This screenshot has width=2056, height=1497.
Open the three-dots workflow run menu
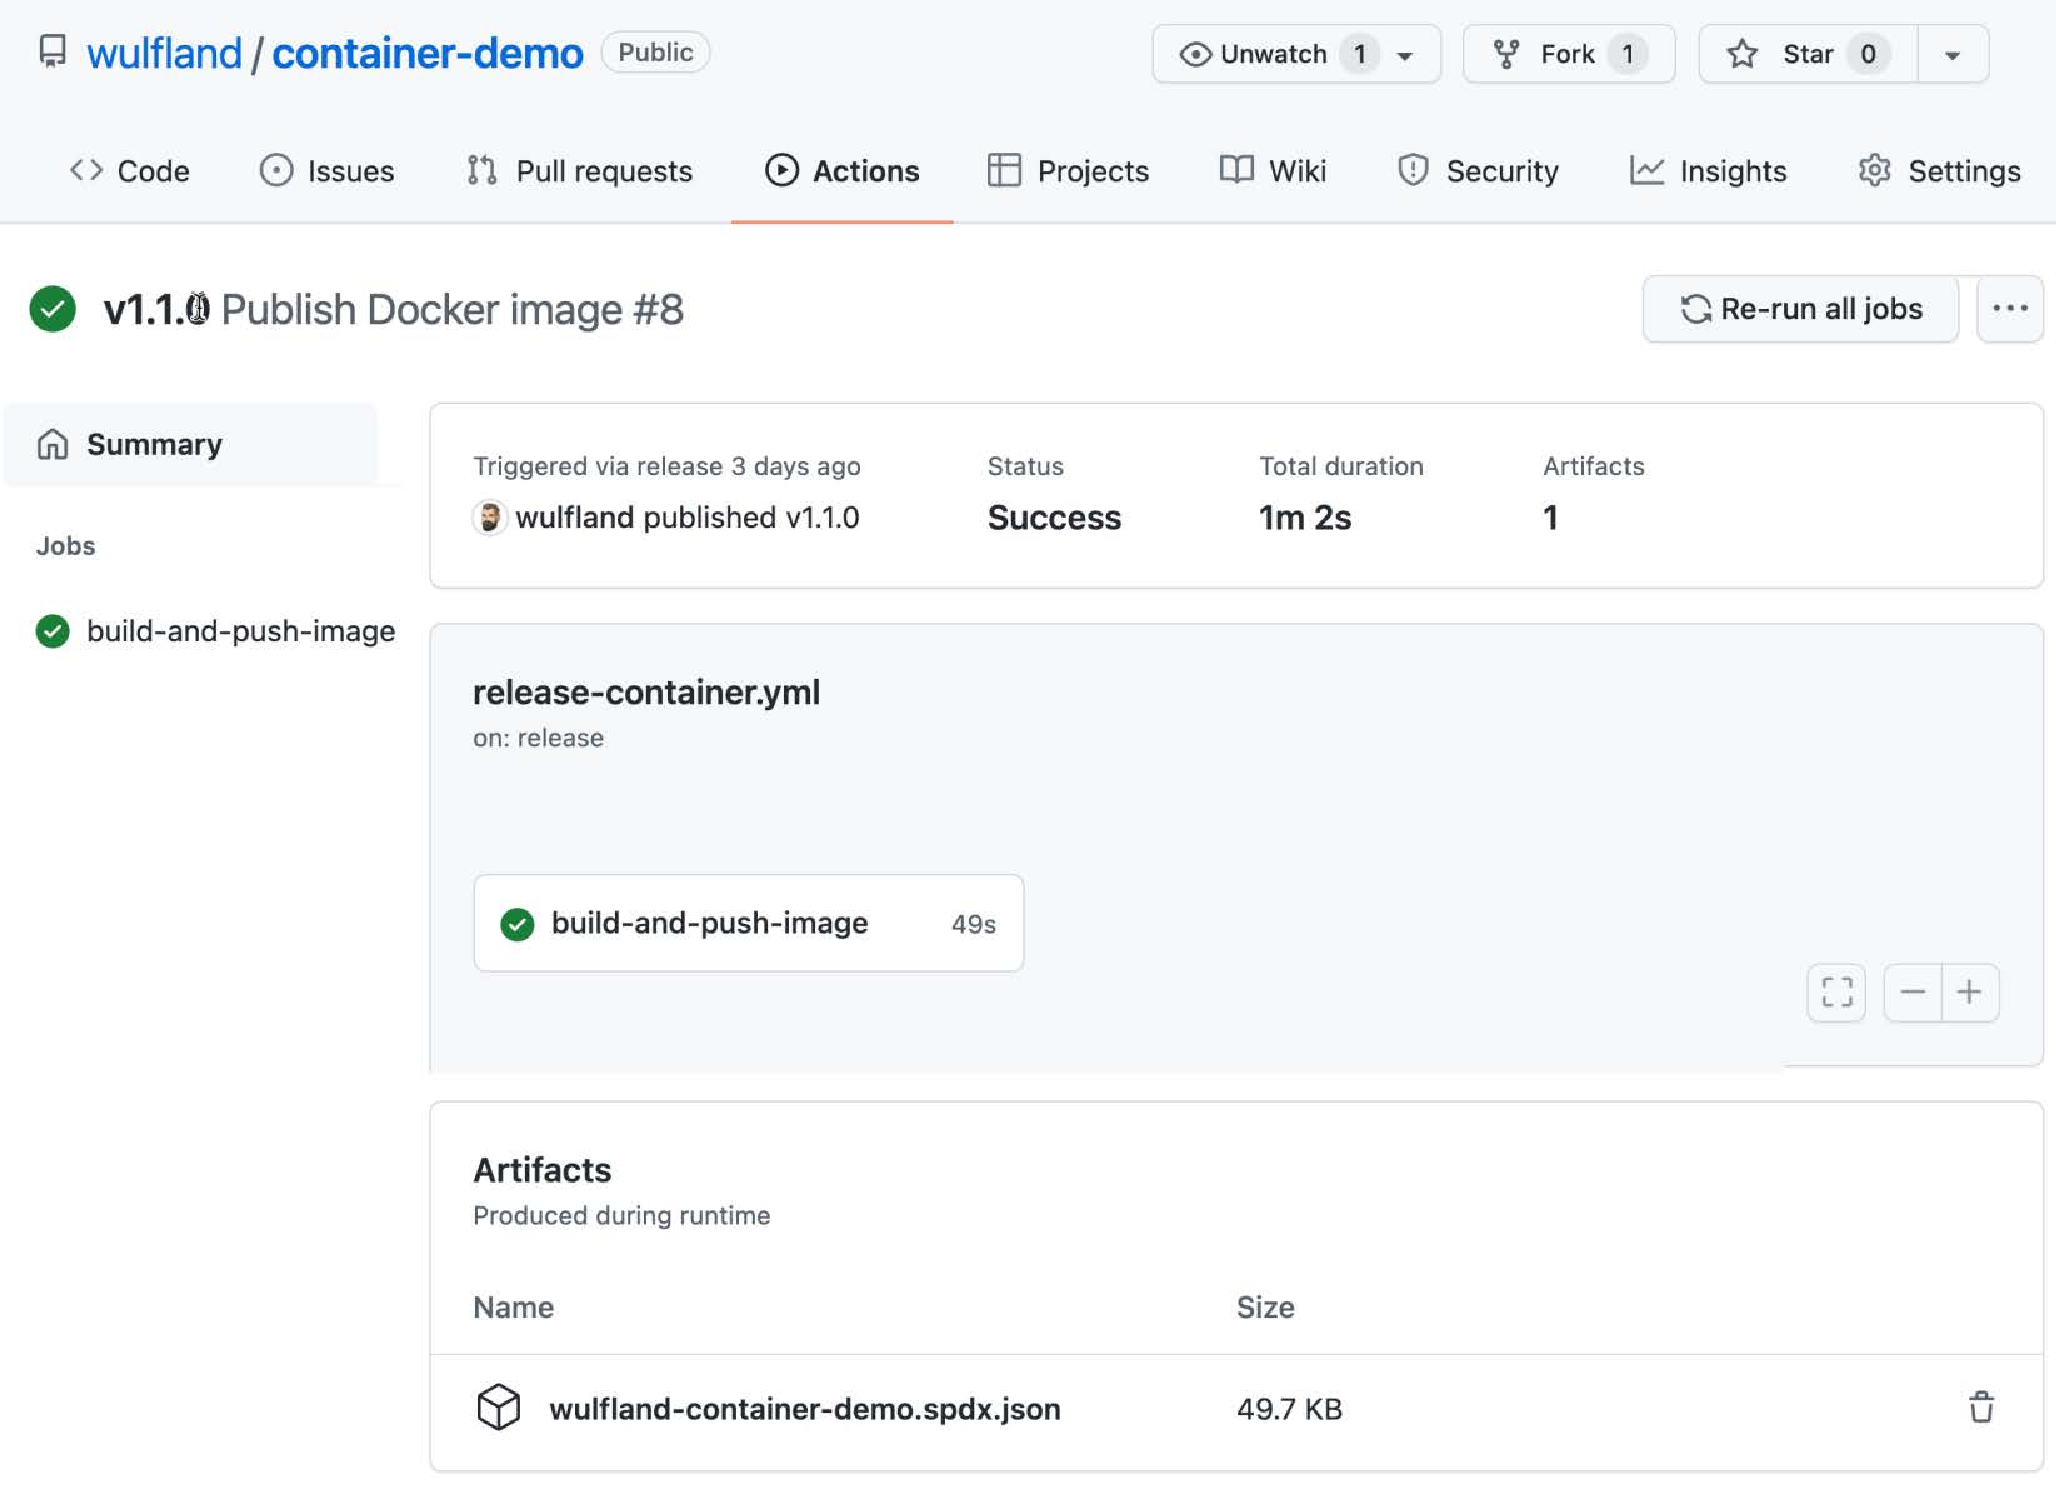(x=2010, y=309)
